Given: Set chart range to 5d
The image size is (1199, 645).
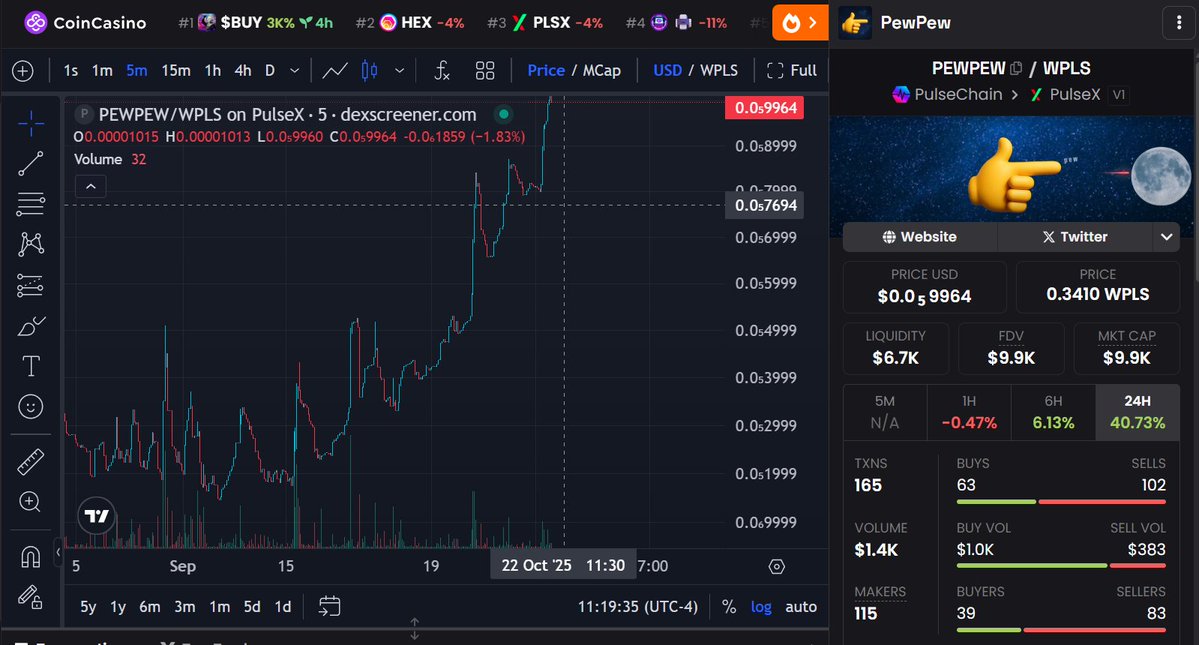Looking at the screenshot, I should click(252, 607).
